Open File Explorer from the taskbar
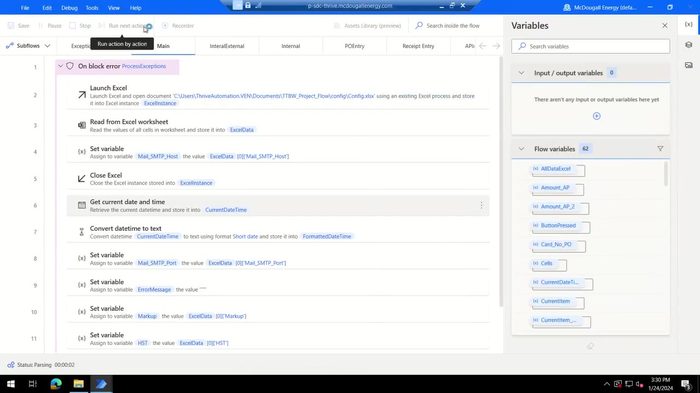 [79, 384]
